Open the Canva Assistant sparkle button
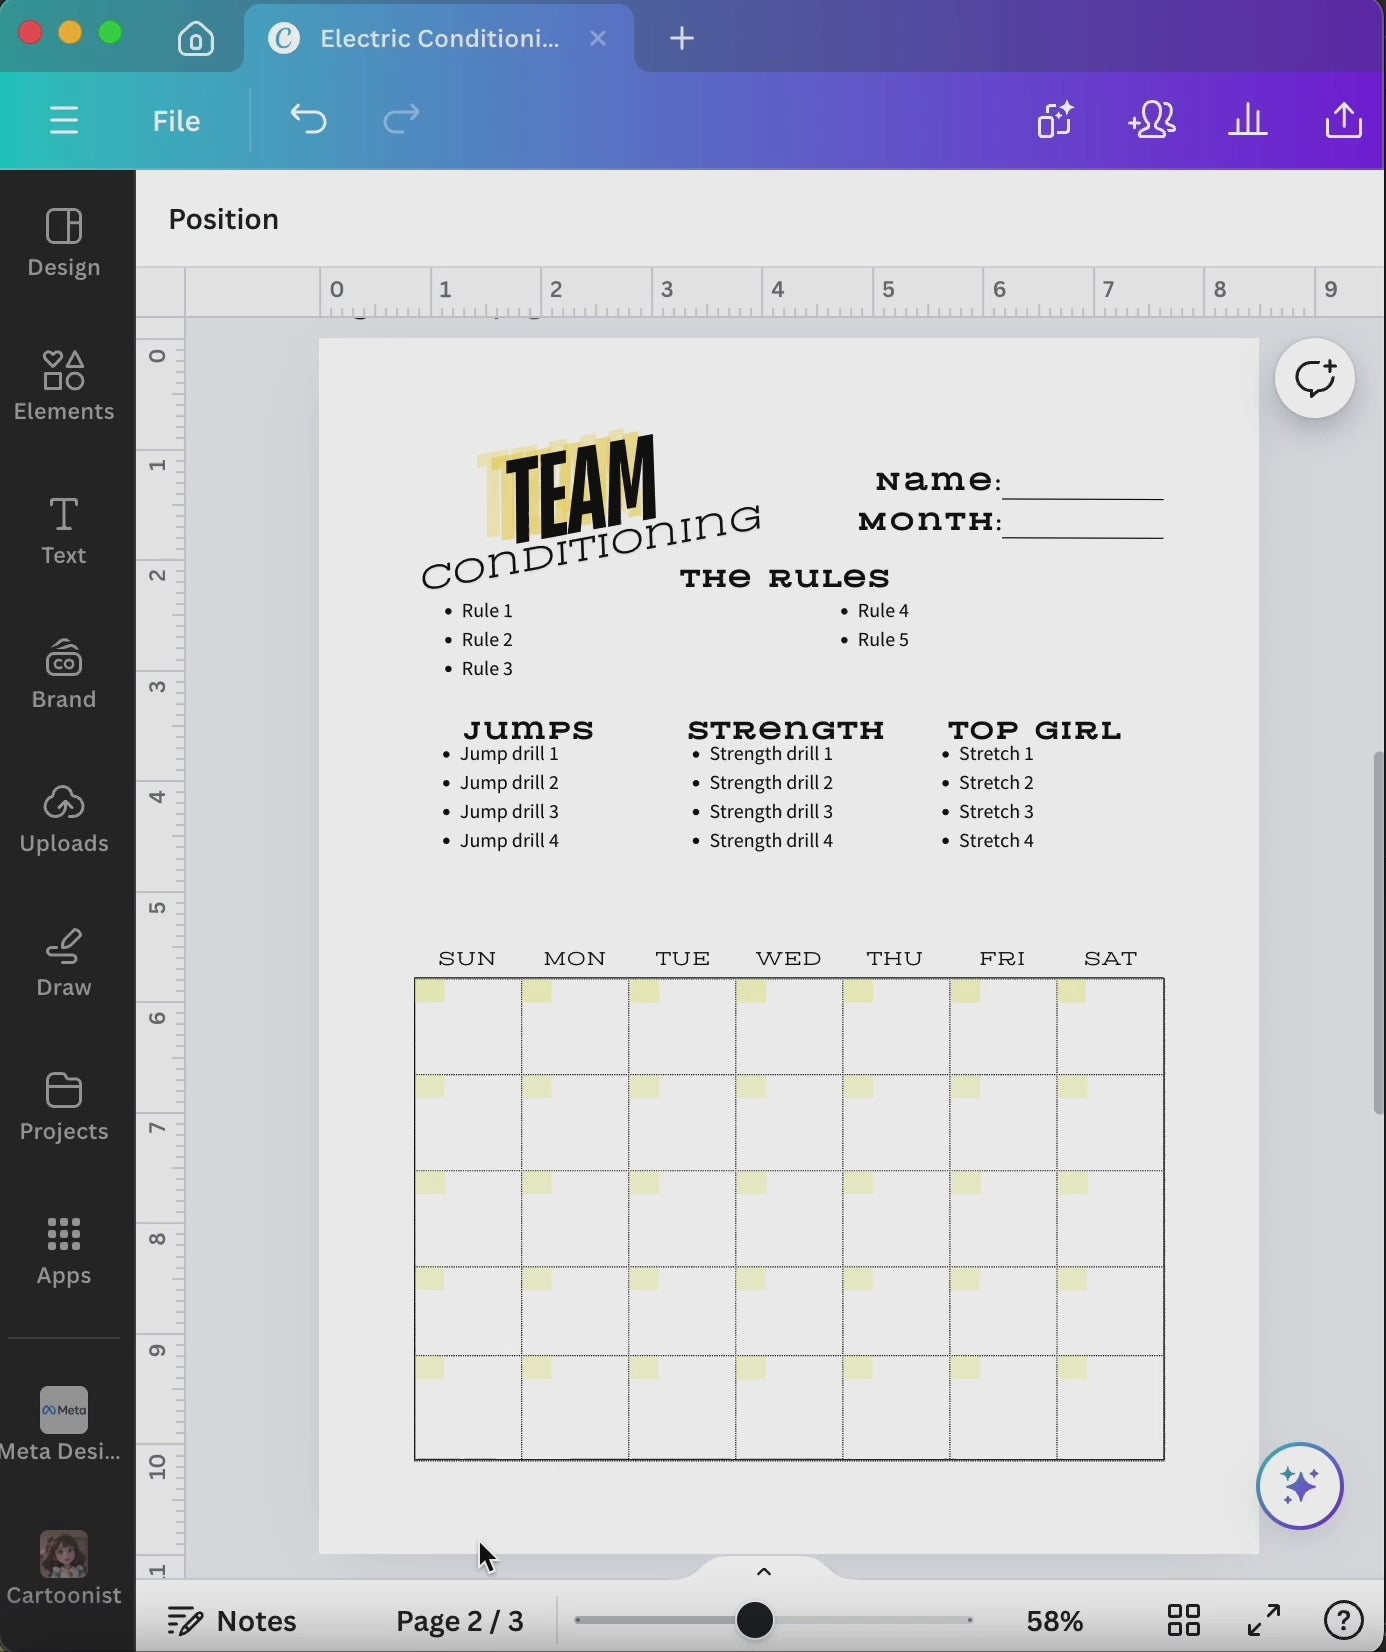This screenshot has height=1652, width=1386. [1300, 1487]
